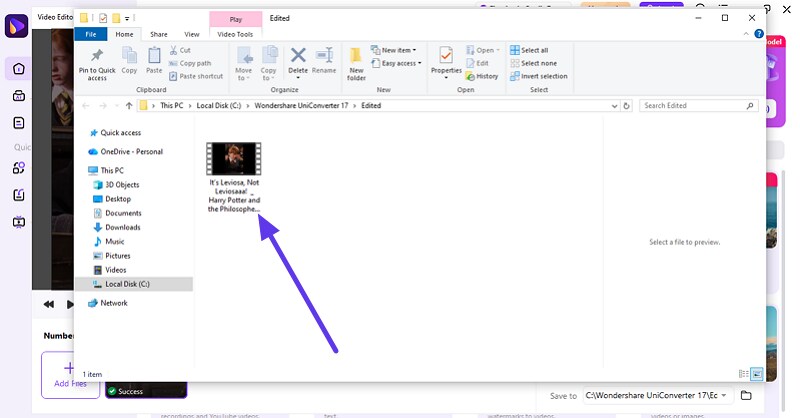Select Quick access in navigation pane
Screen dimensions: 800x418
(115, 133)
